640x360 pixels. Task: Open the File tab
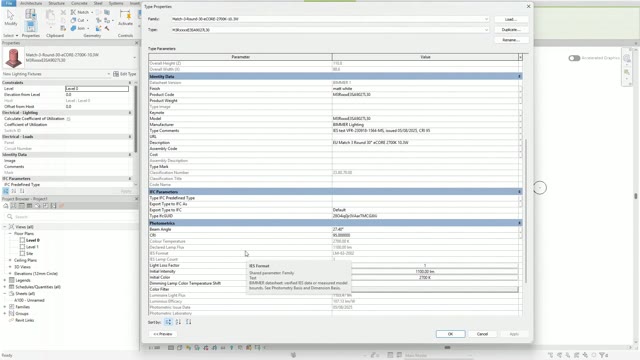pos(9,3)
